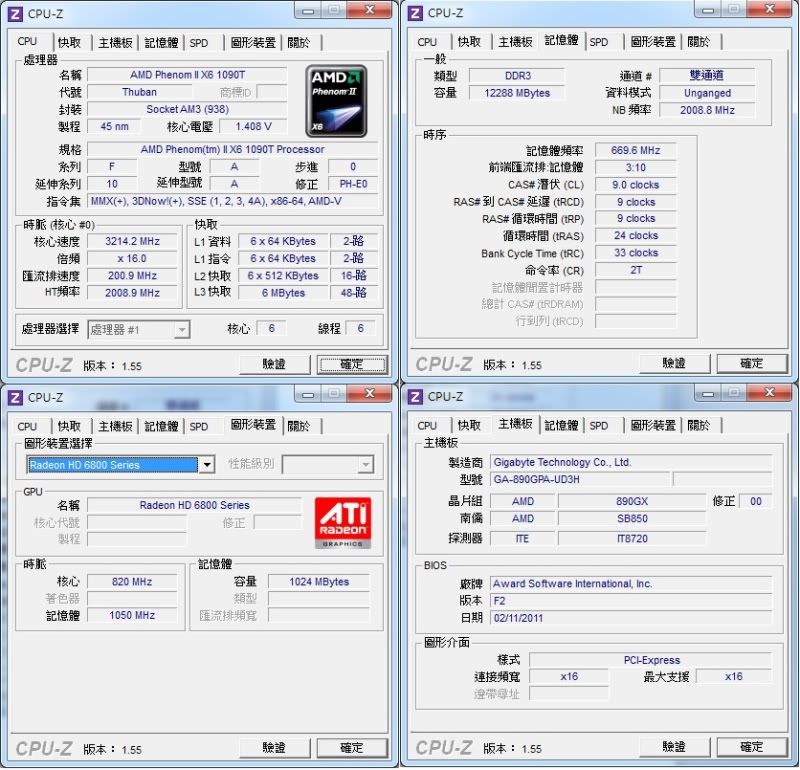
Task: Open the 性能級別 performance level dropdown
Action: pos(365,465)
